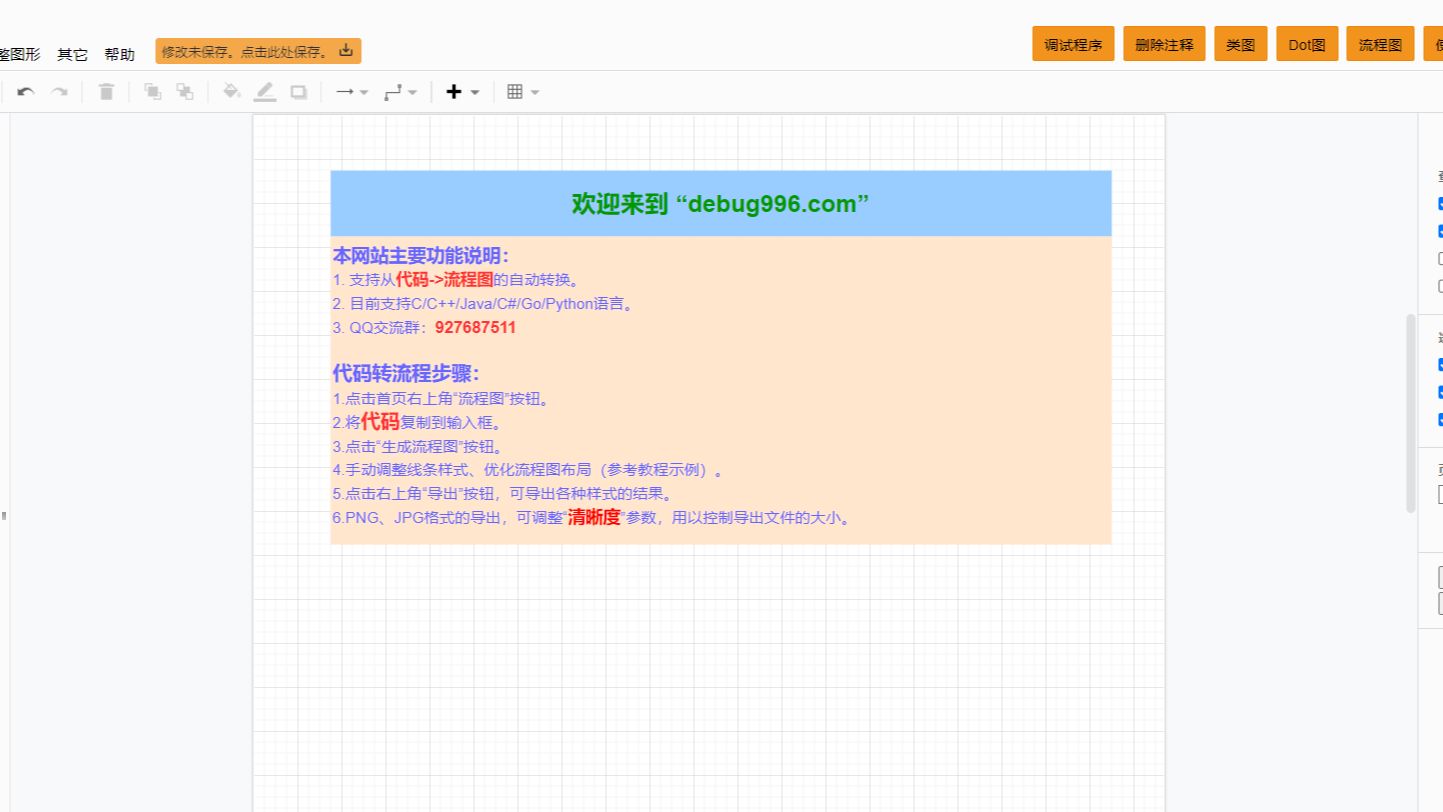The width and height of the screenshot is (1443, 812).
Task: Click the 欢迎来到 debug996.com heading text
Action: pos(720,204)
